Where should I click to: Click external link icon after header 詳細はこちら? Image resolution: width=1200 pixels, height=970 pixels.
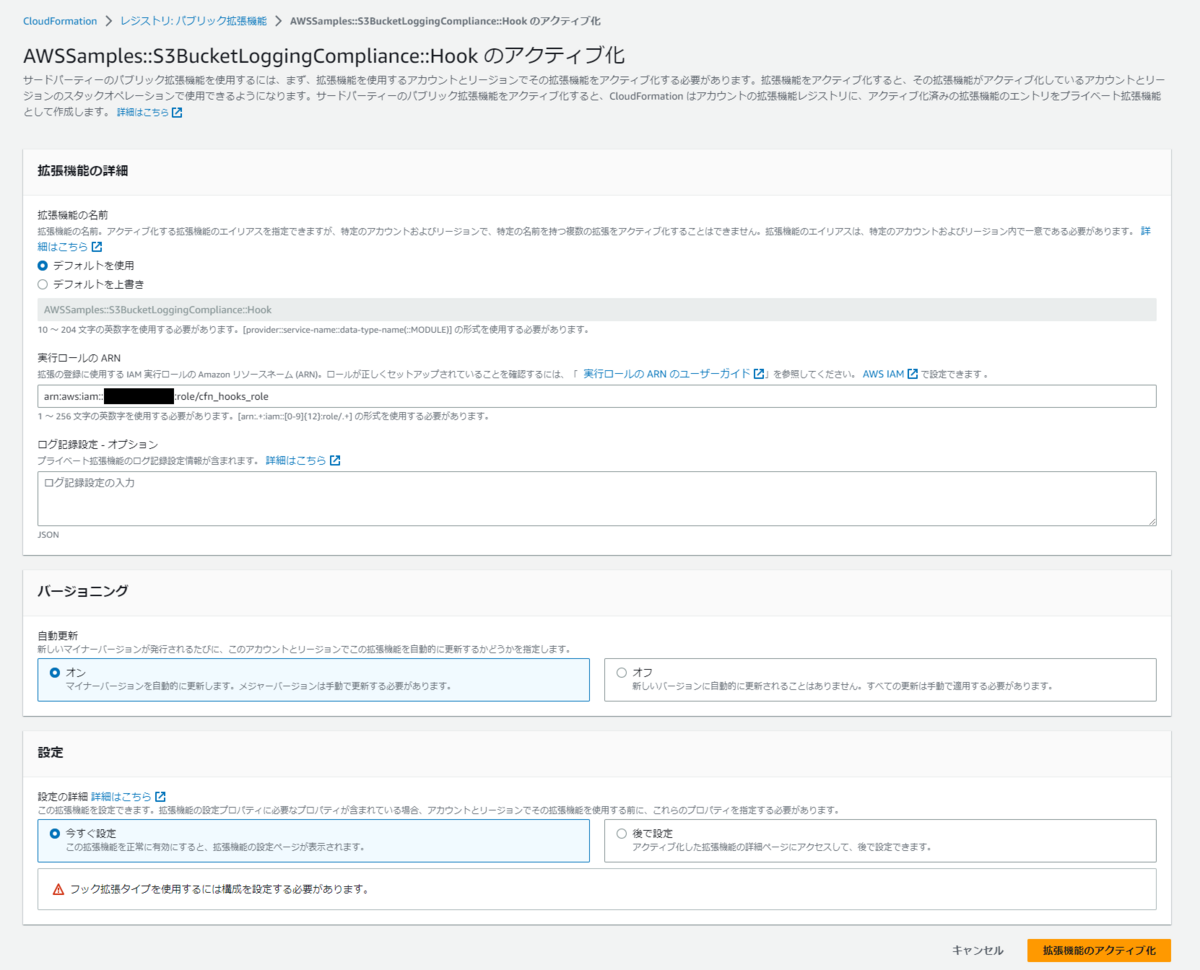178,112
